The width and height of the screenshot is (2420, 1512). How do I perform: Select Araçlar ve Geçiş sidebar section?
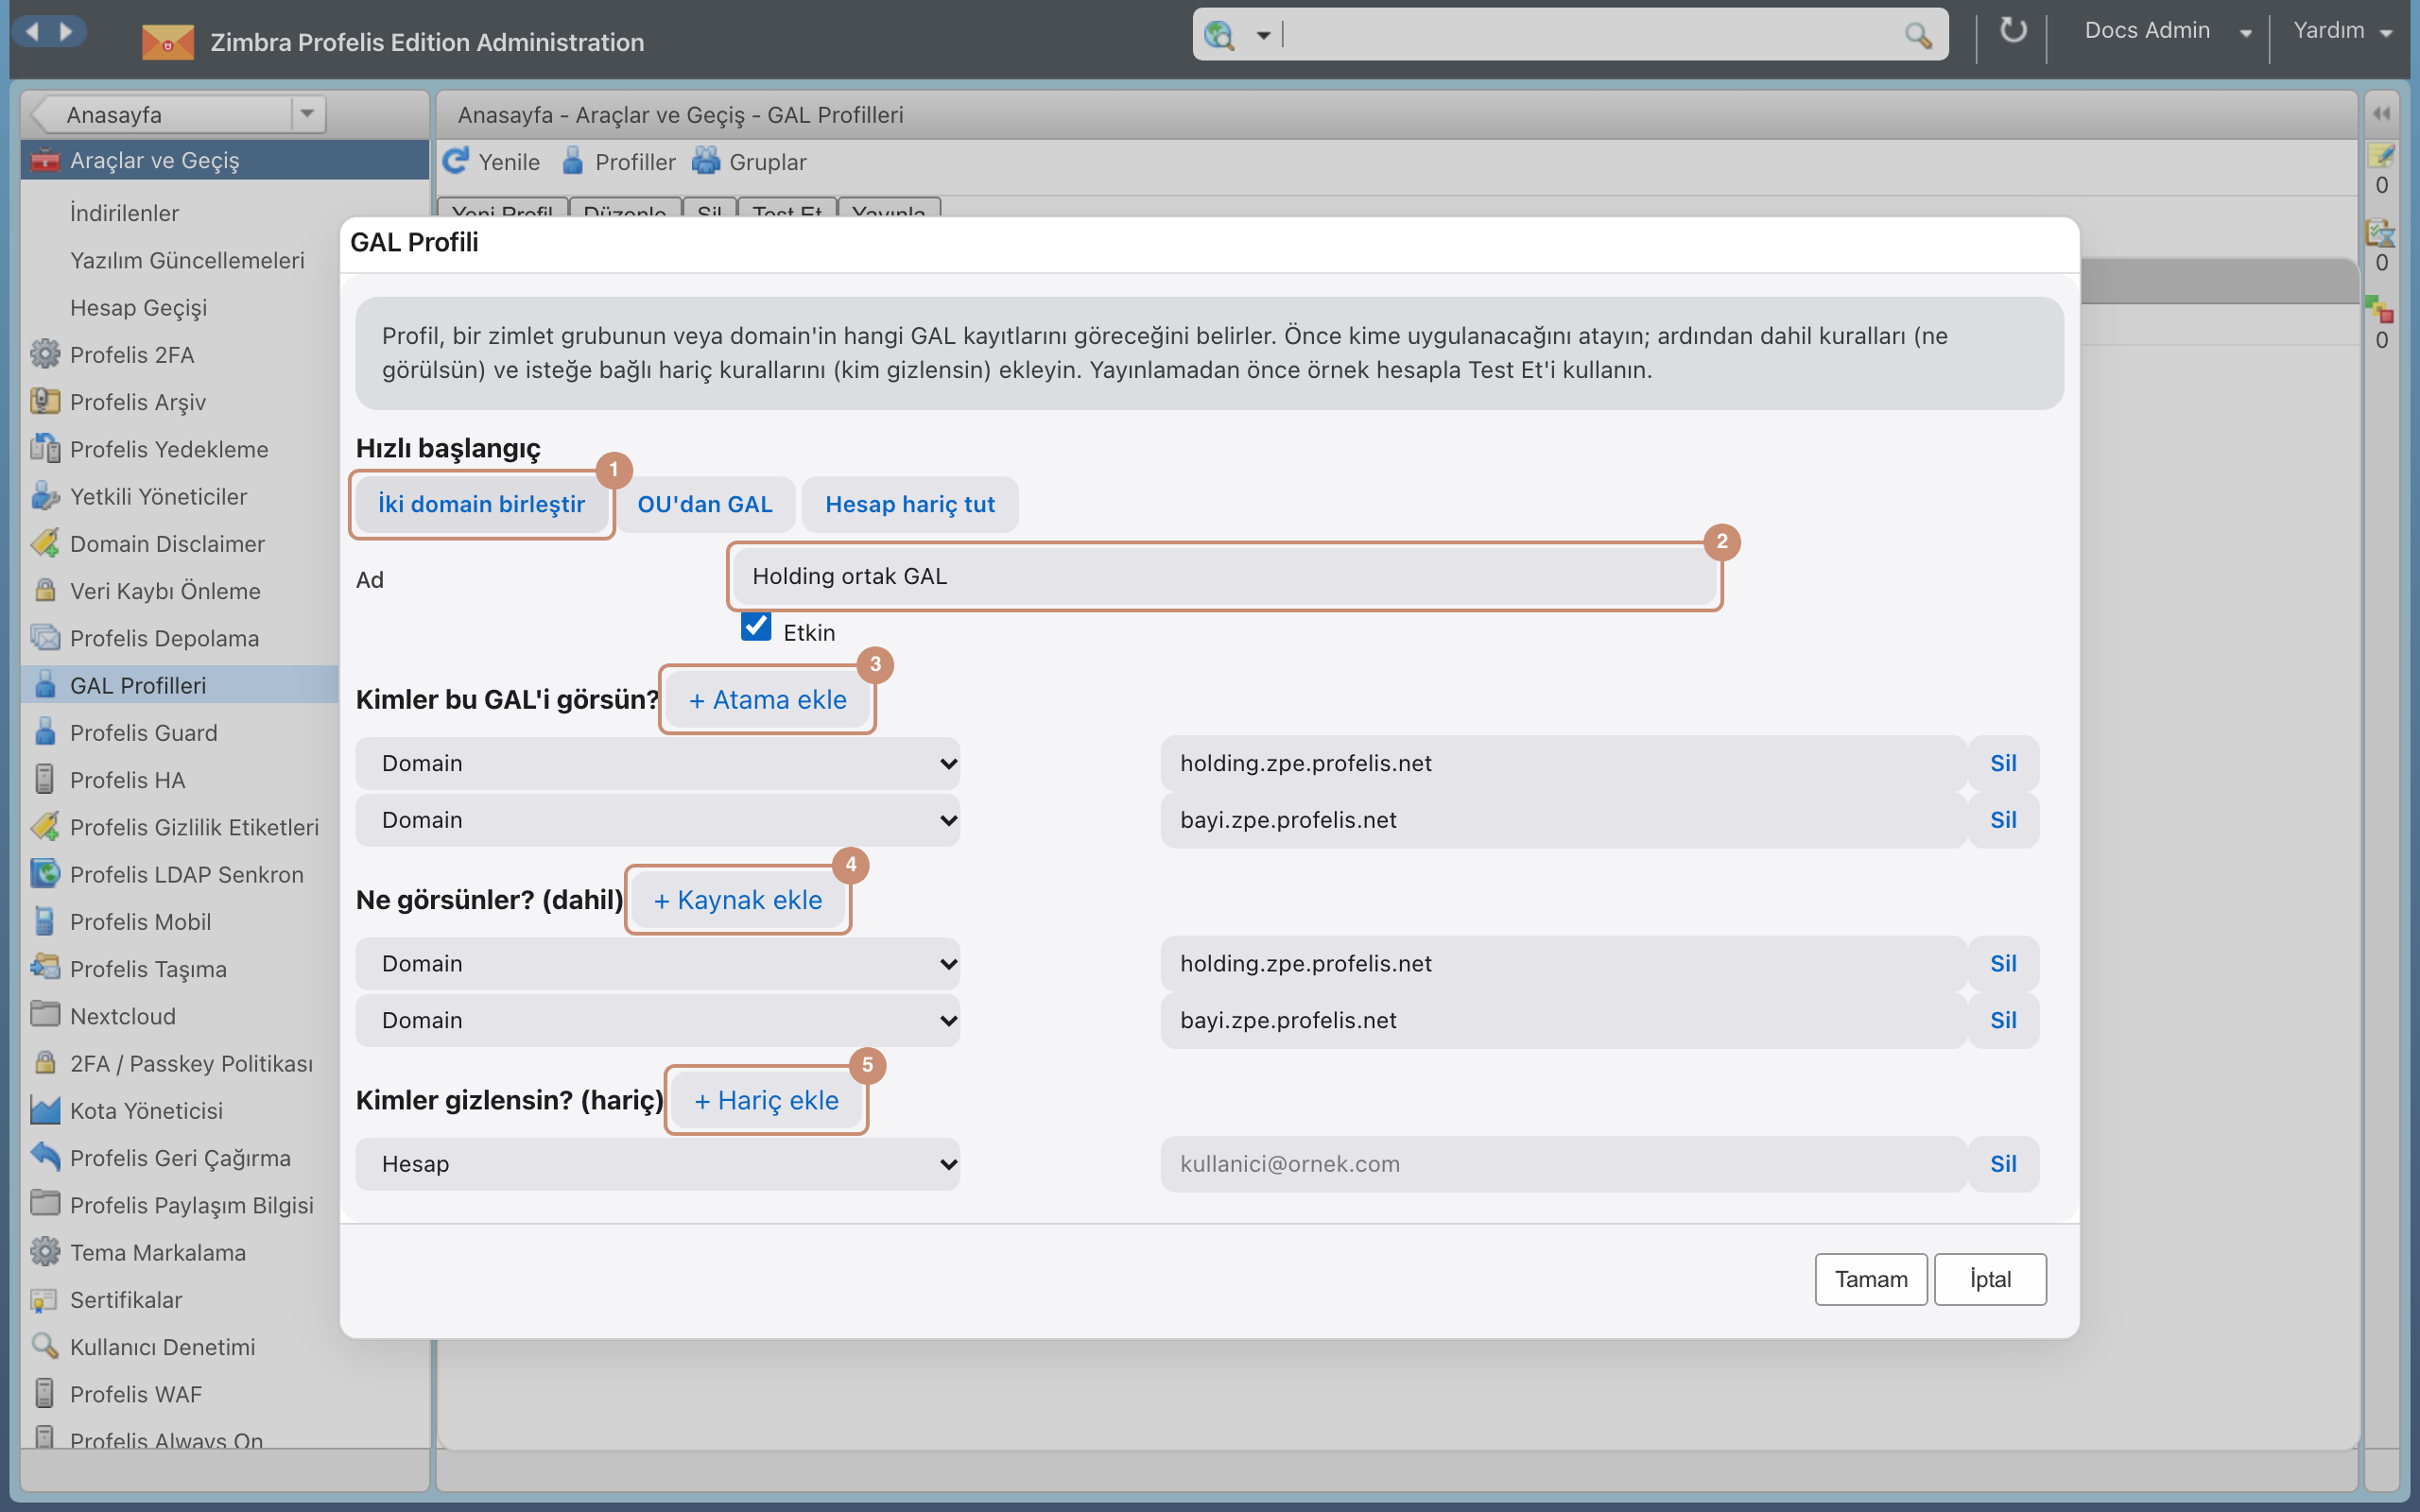pos(225,160)
